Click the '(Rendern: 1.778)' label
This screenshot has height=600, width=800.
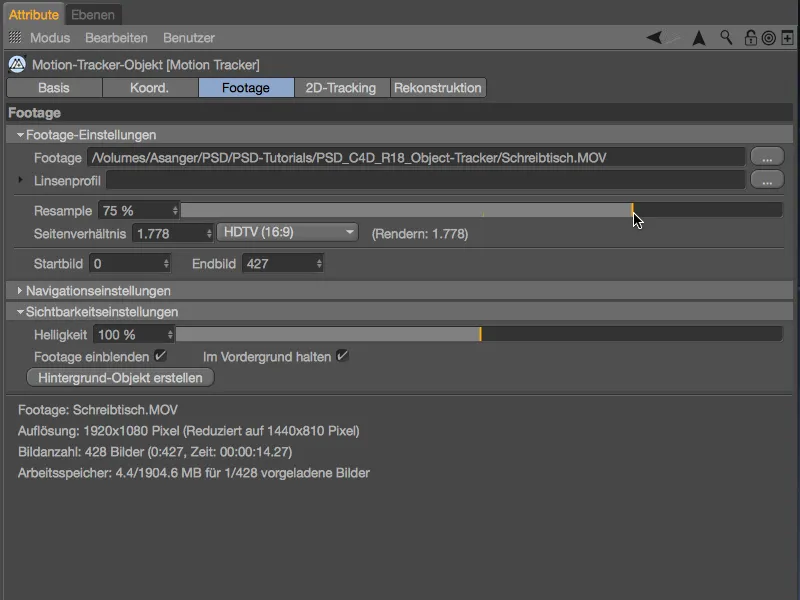[420, 234]
